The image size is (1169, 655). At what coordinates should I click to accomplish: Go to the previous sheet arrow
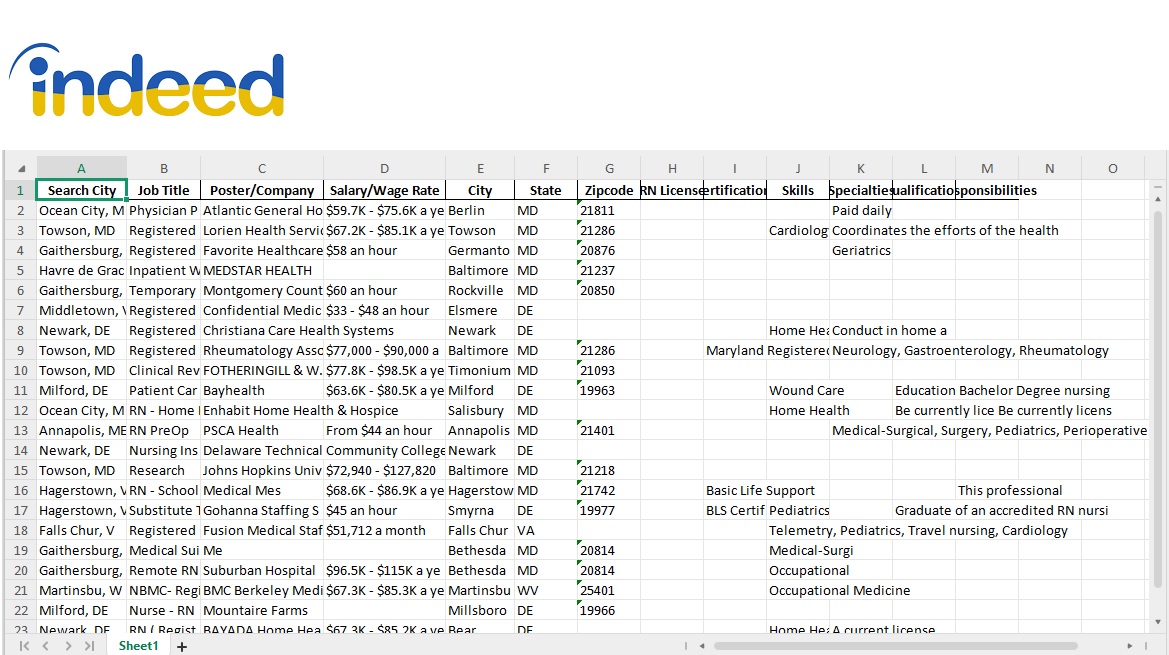pos(45,646)
